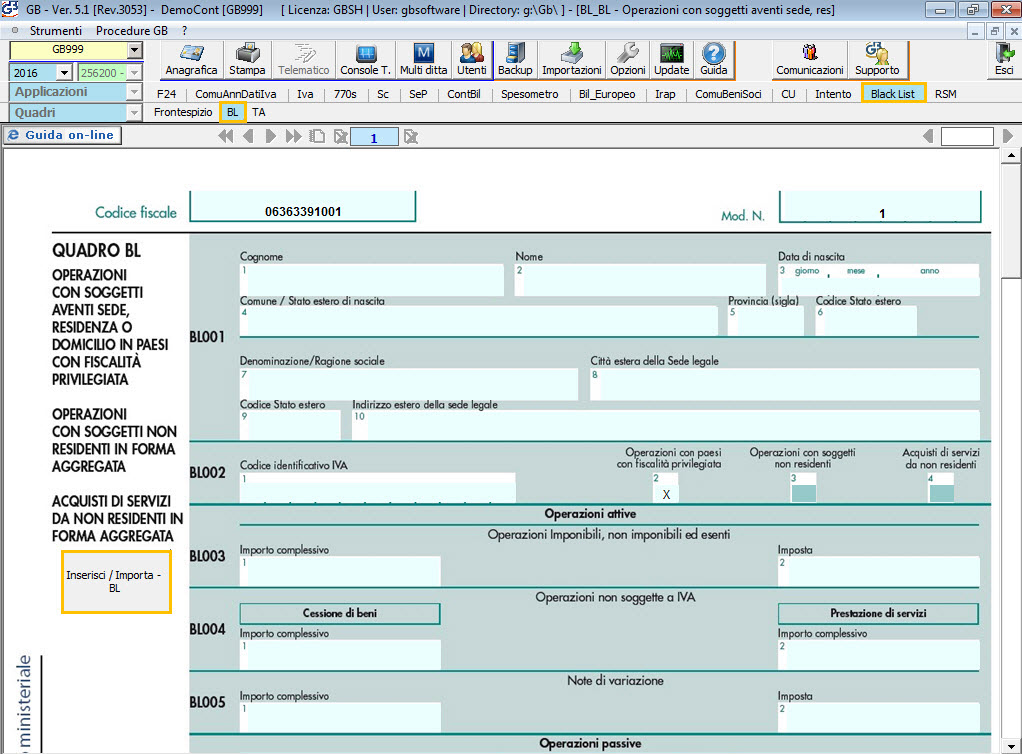Open the GB999 company dropdown
This screenshot has height=754, width=1022.
134,50
